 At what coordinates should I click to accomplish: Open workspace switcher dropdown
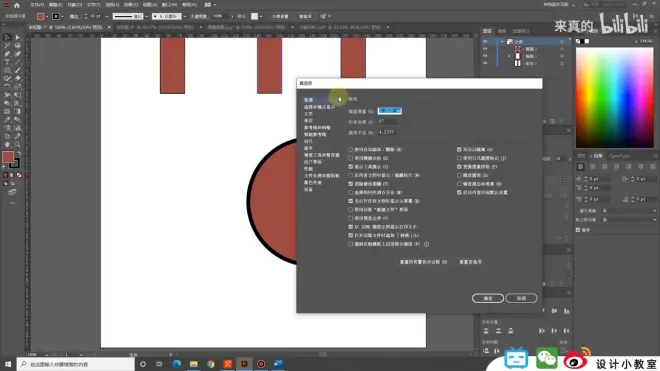click(573, 5)
